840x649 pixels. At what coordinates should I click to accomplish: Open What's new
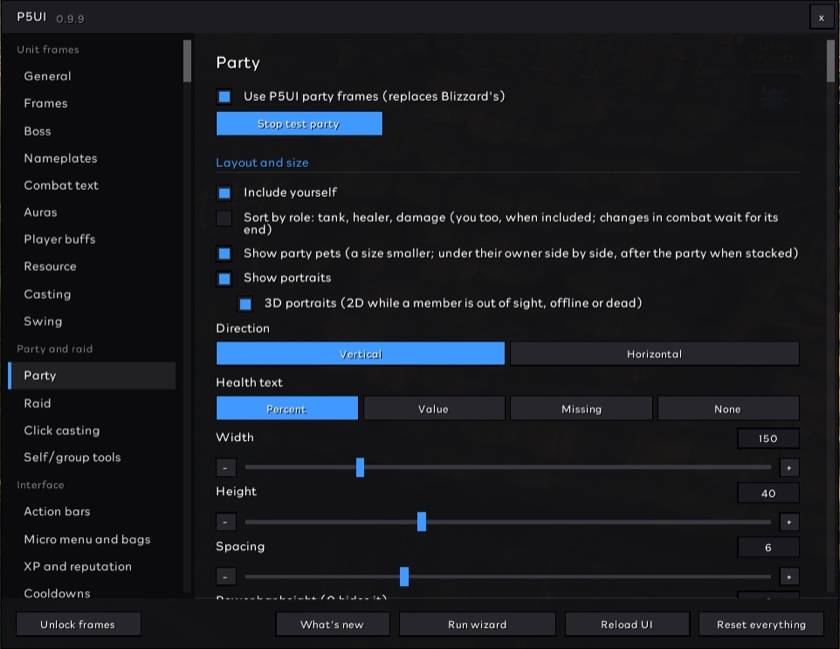pyautogui.click(x=332, y=624)
